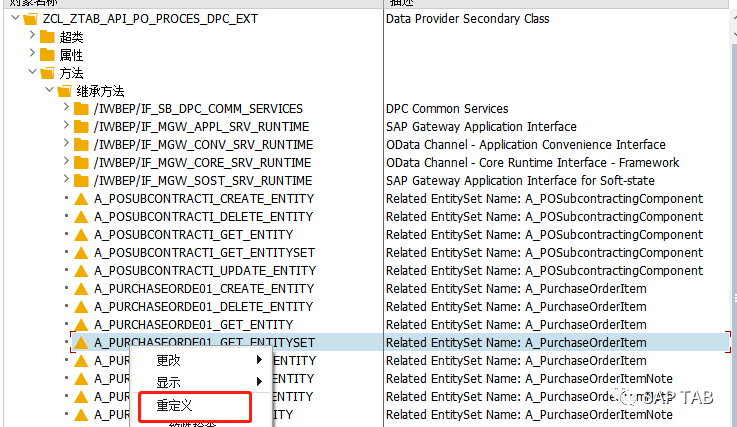Click the ZCL_ZTAB_API_PO_PROCES_DPC_EXT class folder icon
737x427 pixels.
pos(31,19)
